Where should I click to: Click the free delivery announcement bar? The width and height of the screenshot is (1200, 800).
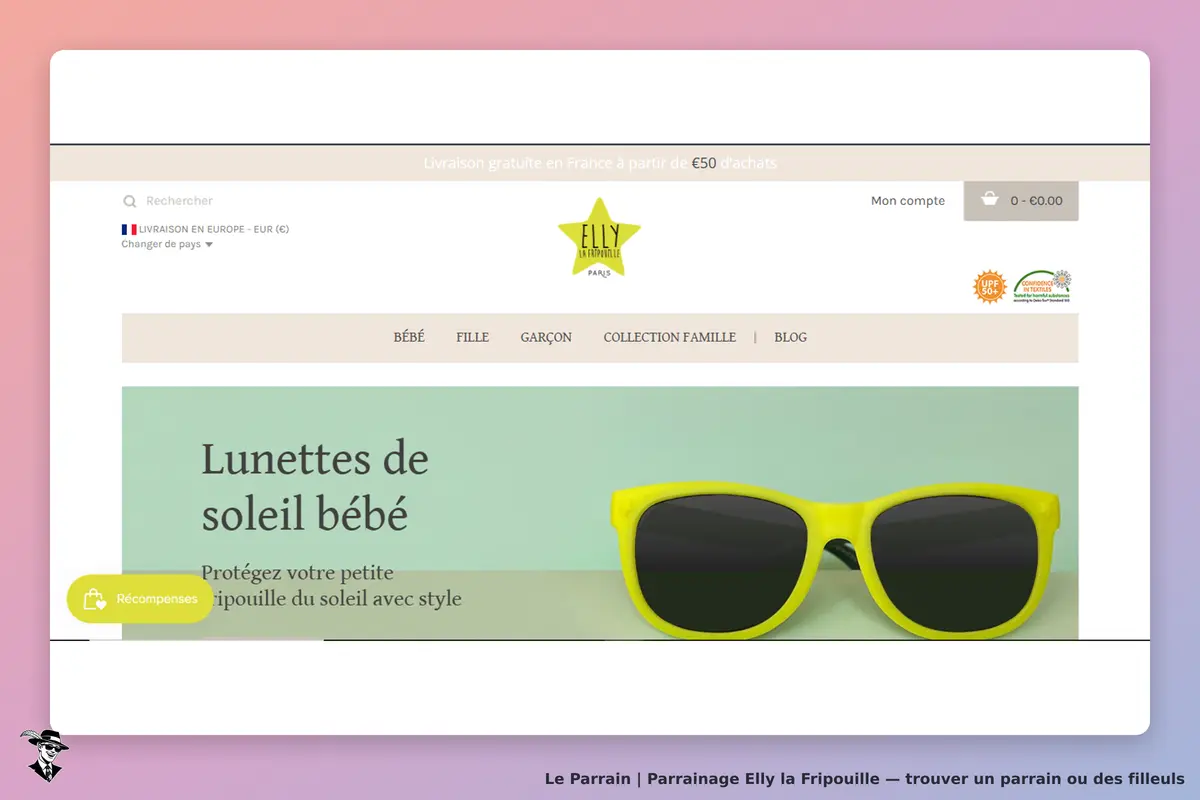point(600,163)
